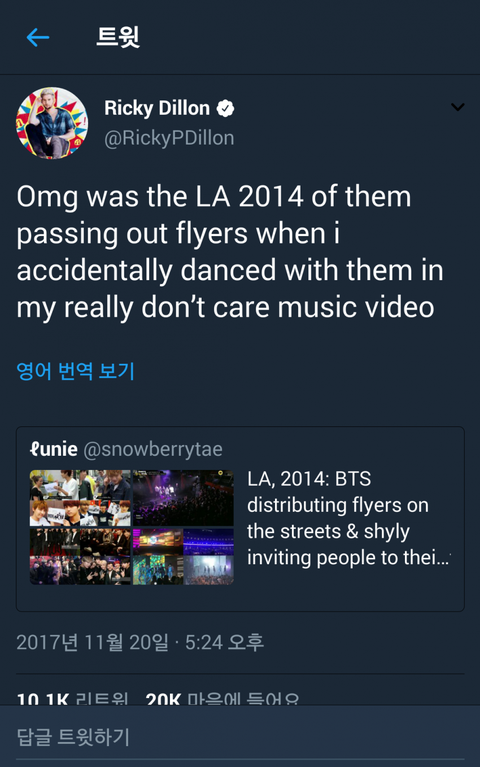Click the verified badge next to Ricky Dillon
Screen dimensions: 480x767
coord(225,108)
